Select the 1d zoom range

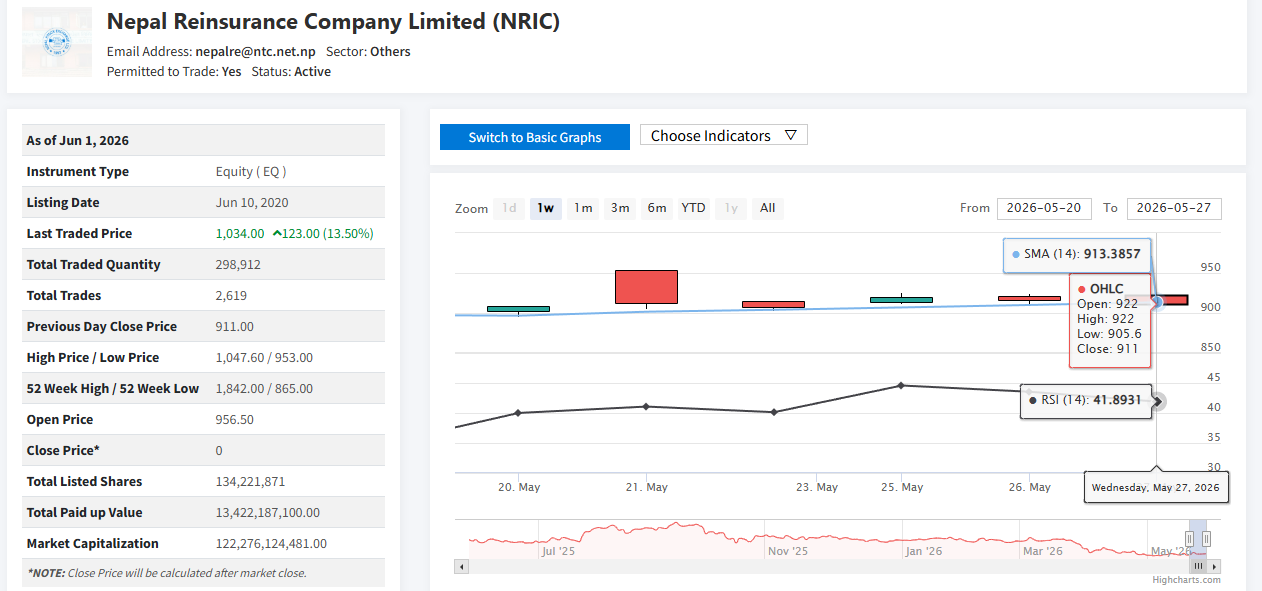tap(509, 208)
